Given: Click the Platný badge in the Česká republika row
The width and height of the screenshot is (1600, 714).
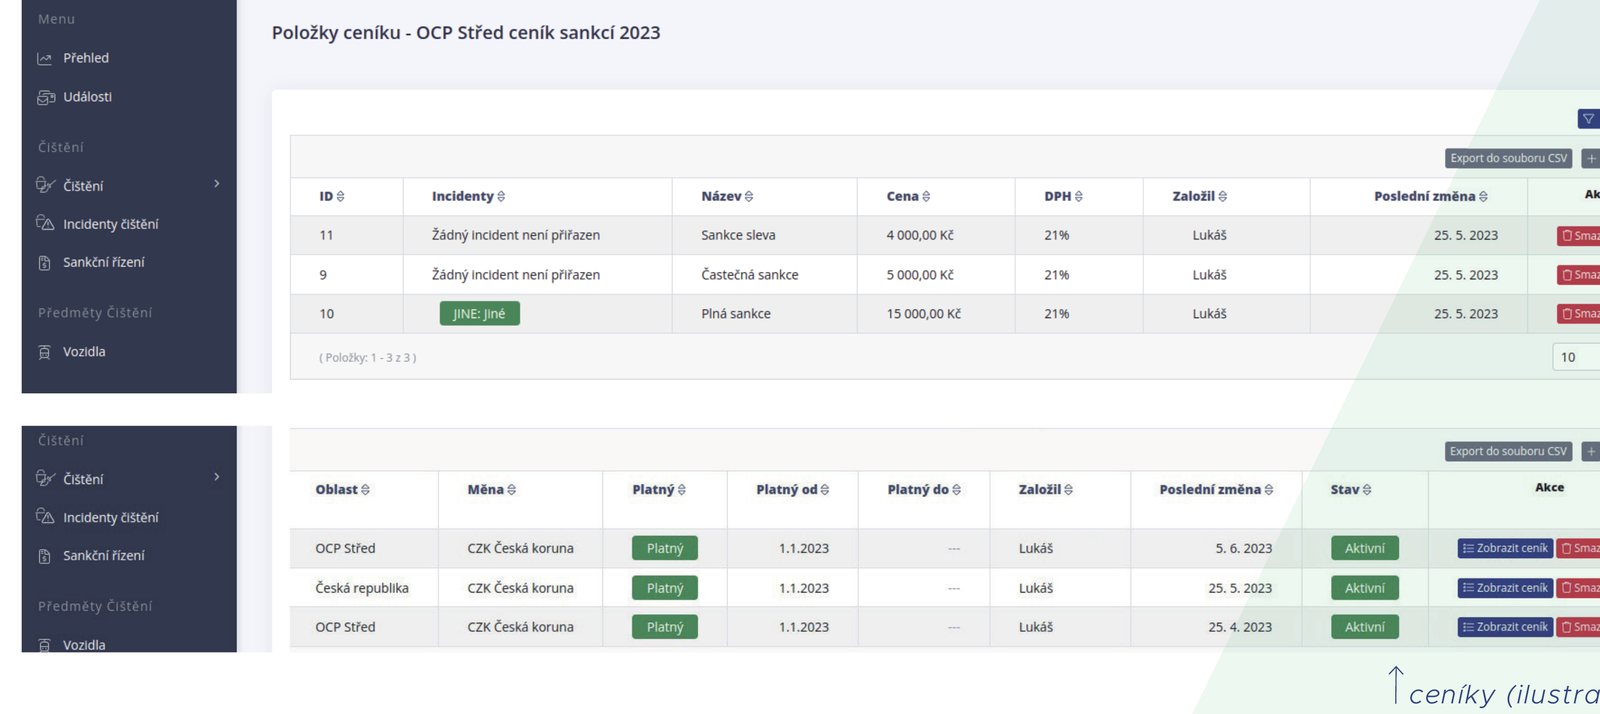Looking at the screenshot, I should point(665,588).
